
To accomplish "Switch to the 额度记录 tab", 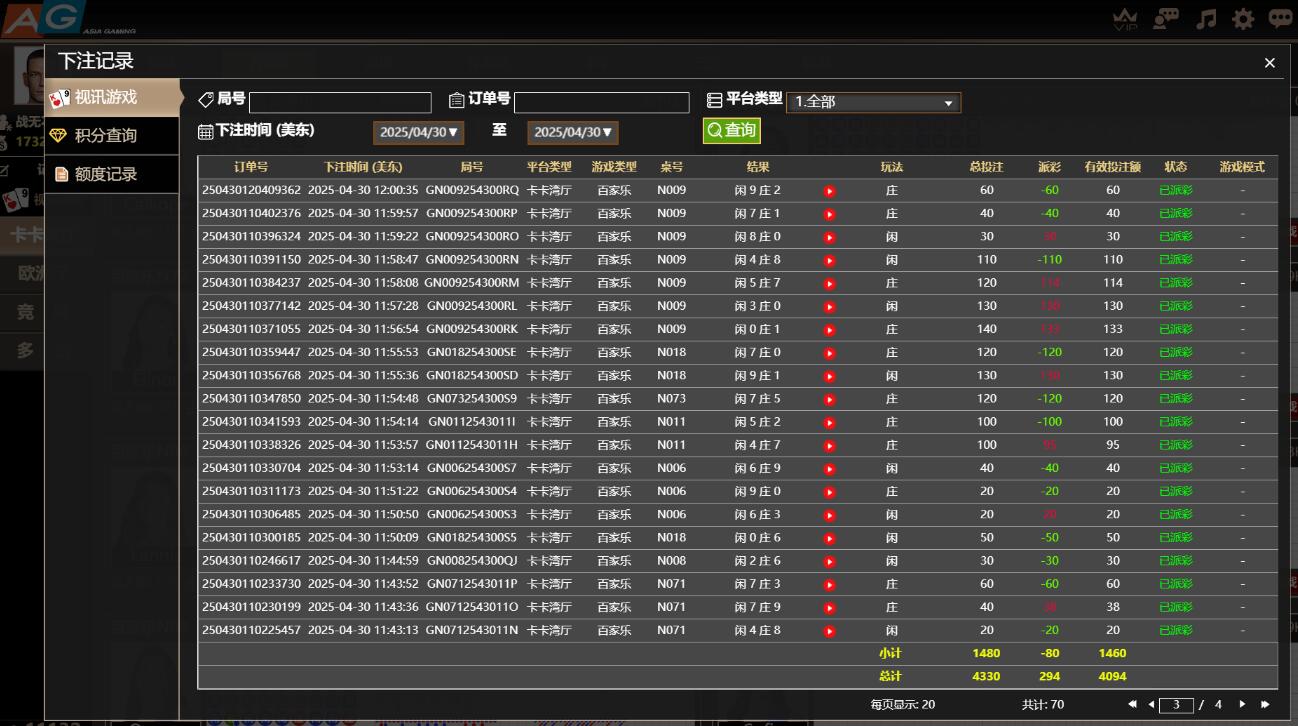I will point(105,174).
